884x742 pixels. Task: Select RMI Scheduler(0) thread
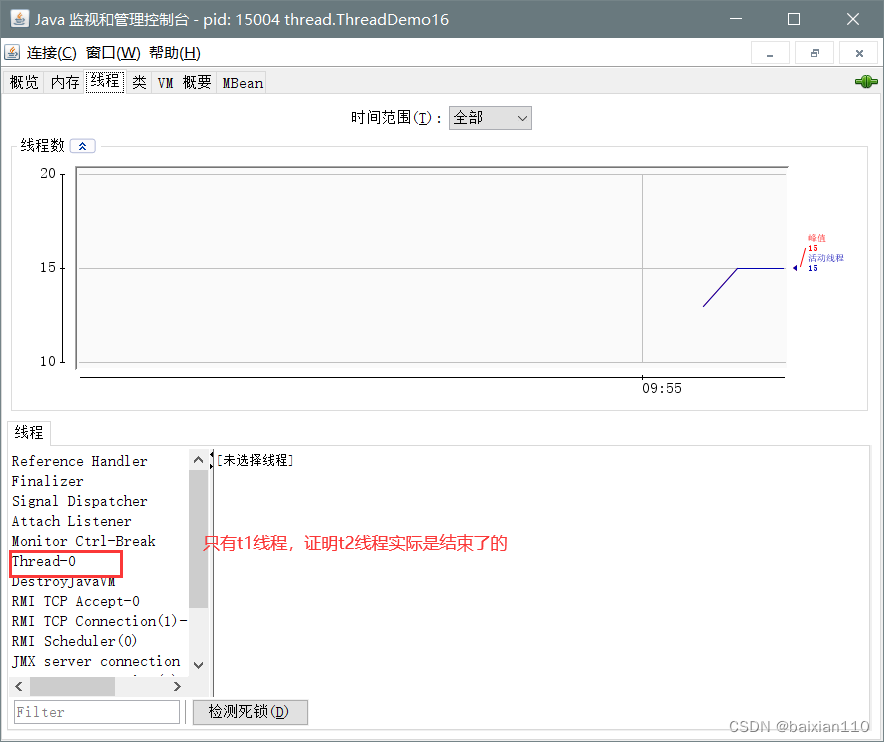pyautogui.click(x=74, y=642)
